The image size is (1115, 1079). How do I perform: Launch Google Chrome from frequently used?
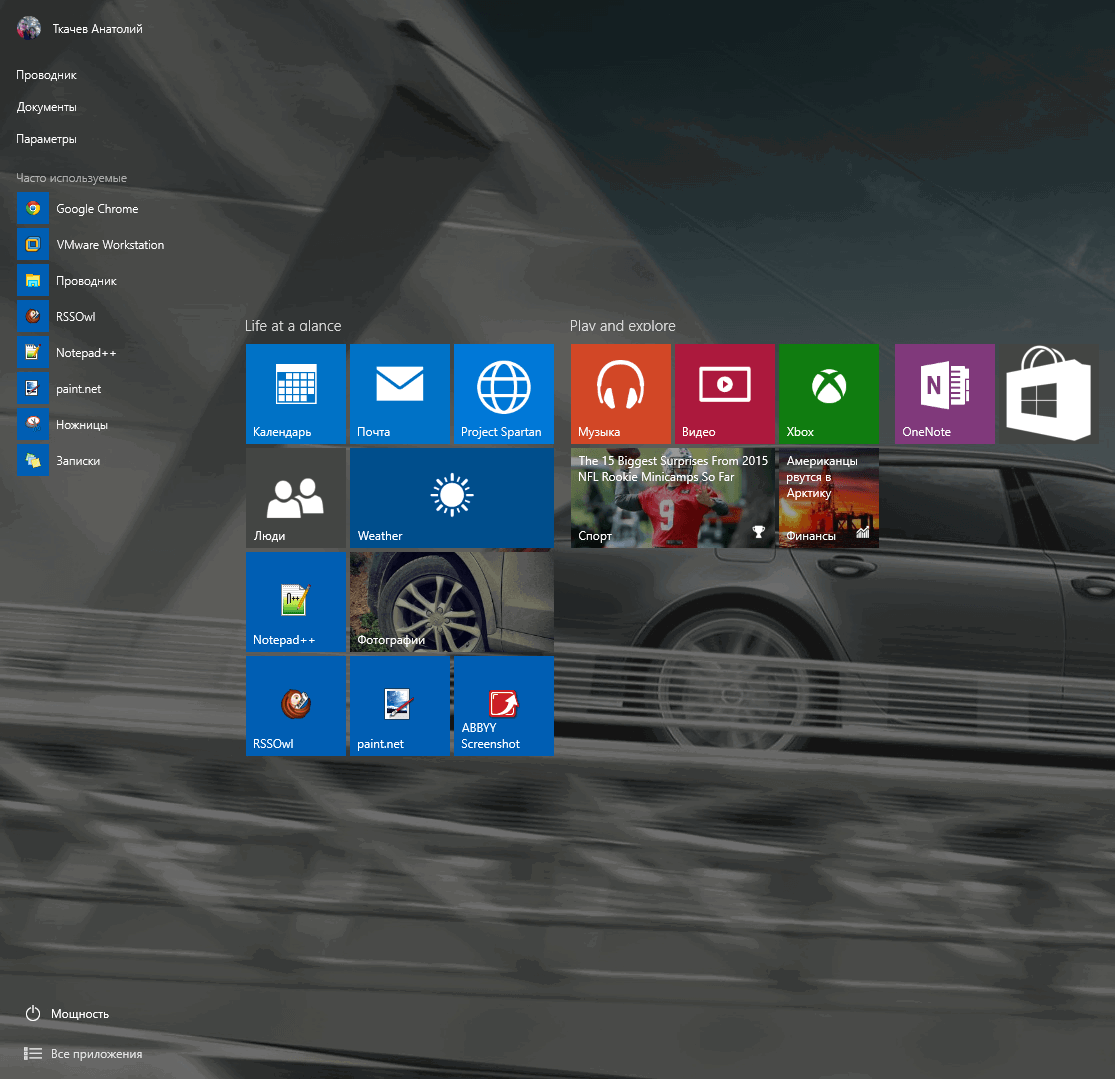(x=97, y=208)
